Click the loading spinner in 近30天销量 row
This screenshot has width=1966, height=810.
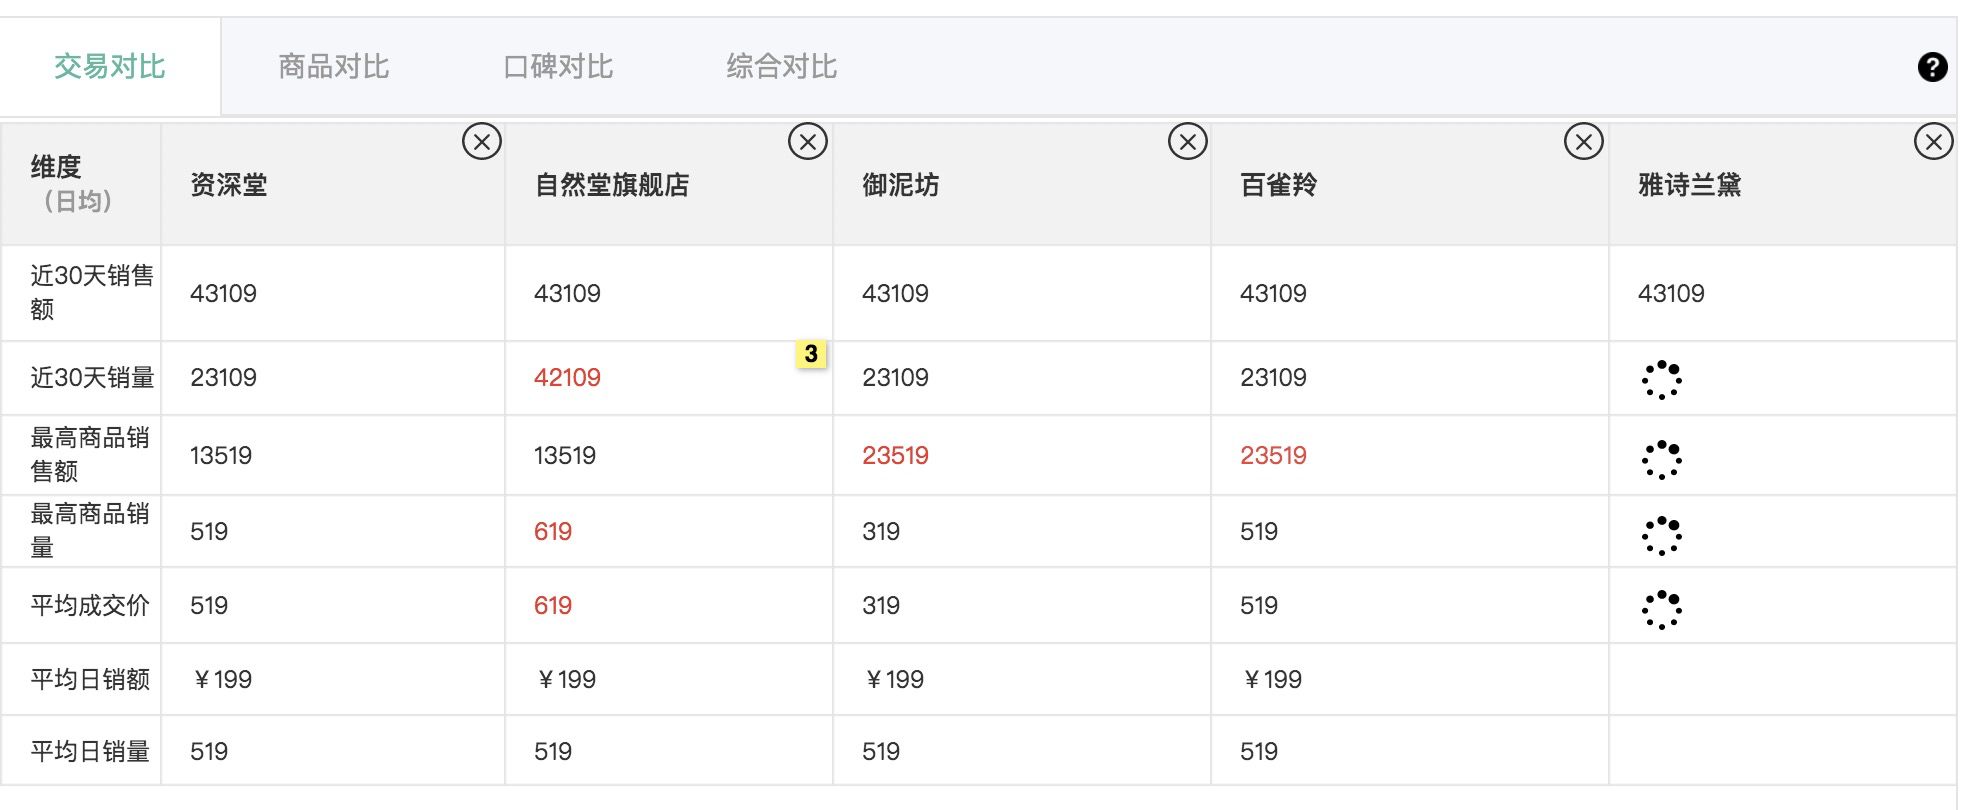[x=1662, y=380]
